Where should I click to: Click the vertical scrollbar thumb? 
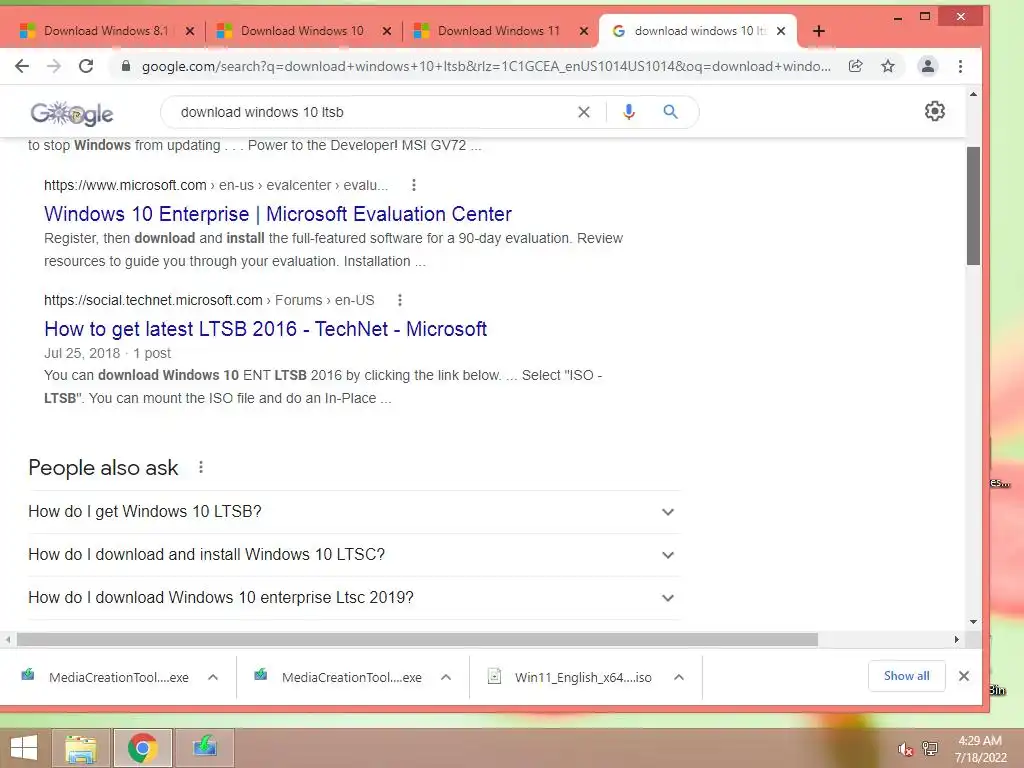[x=973, y=206]
